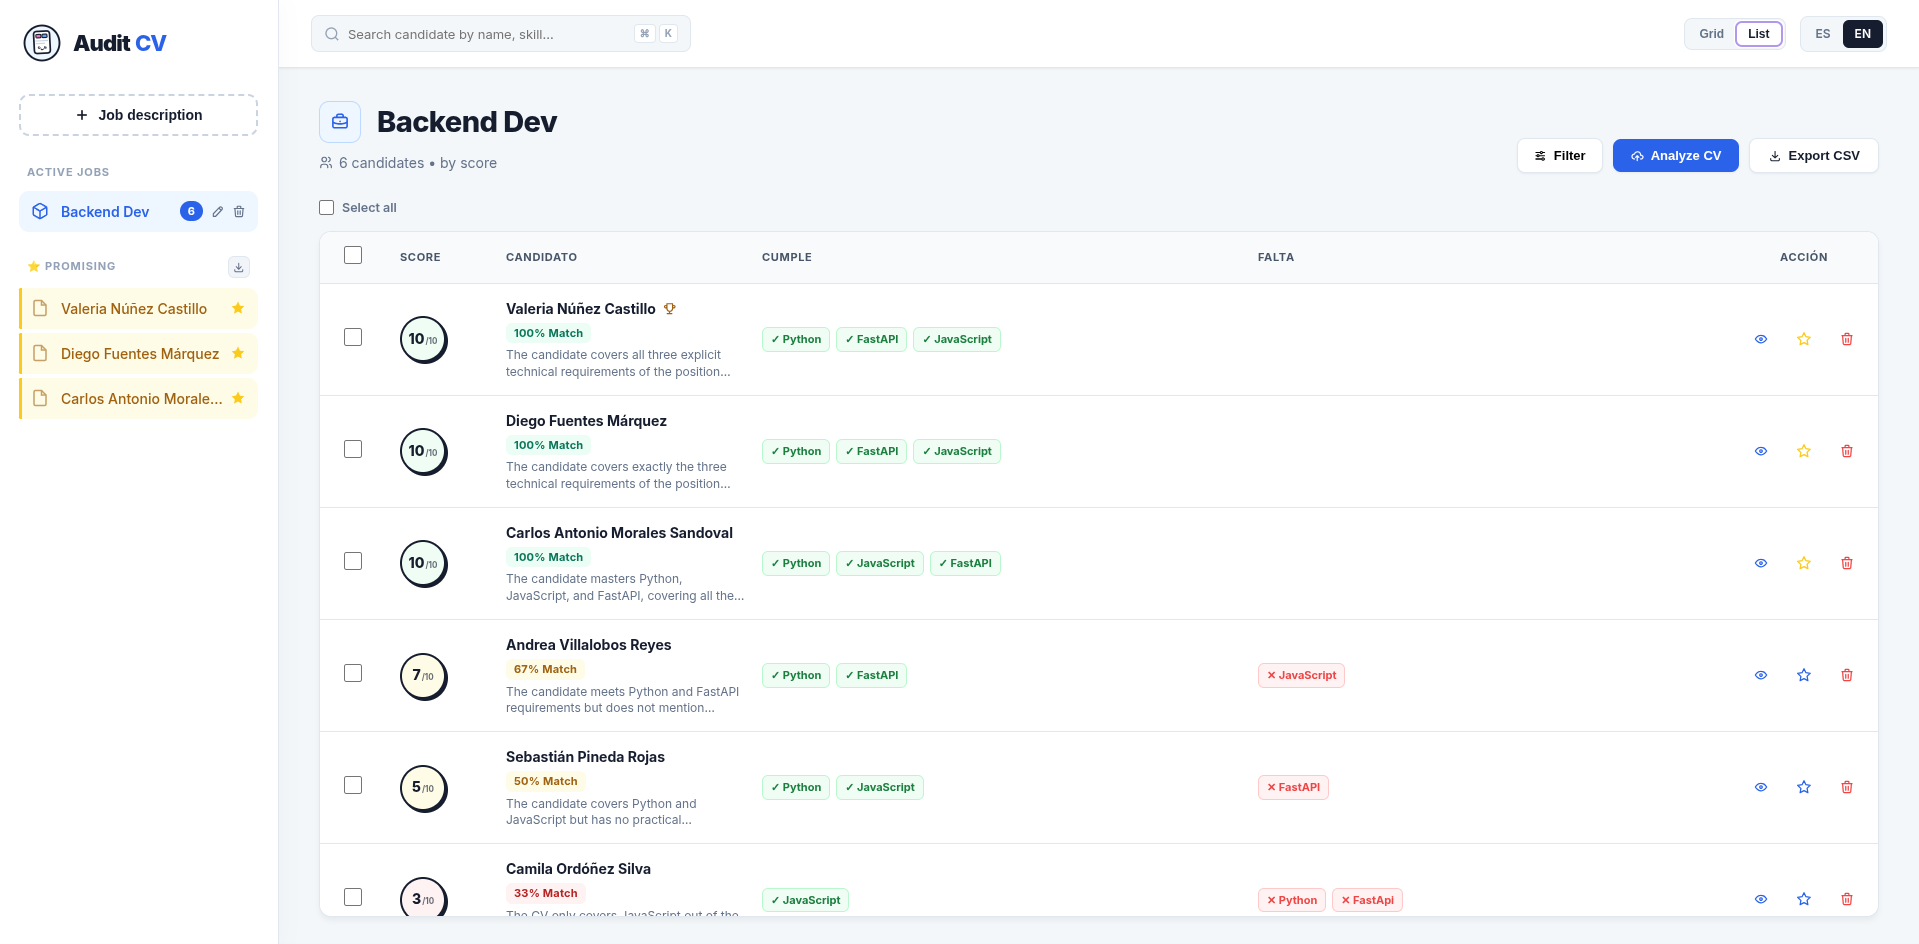Screen dimensions: 1919x944
Task: Switch to Grid view
Action: 1711,34
